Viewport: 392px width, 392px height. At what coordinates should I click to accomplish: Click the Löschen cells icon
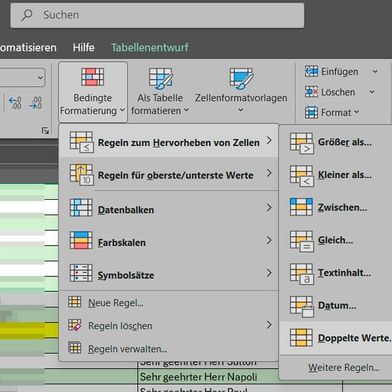(311, 92)
